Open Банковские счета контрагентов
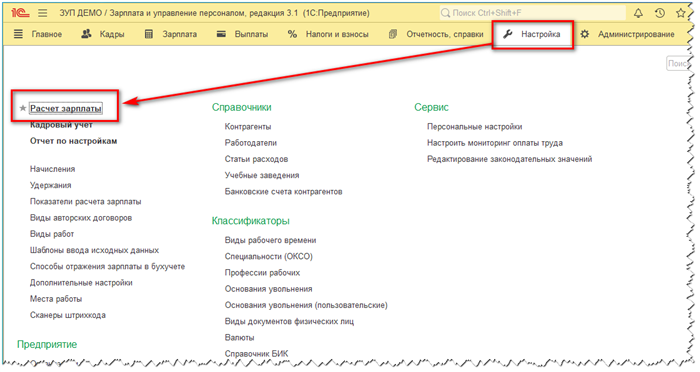 click(x=283, y=191)
